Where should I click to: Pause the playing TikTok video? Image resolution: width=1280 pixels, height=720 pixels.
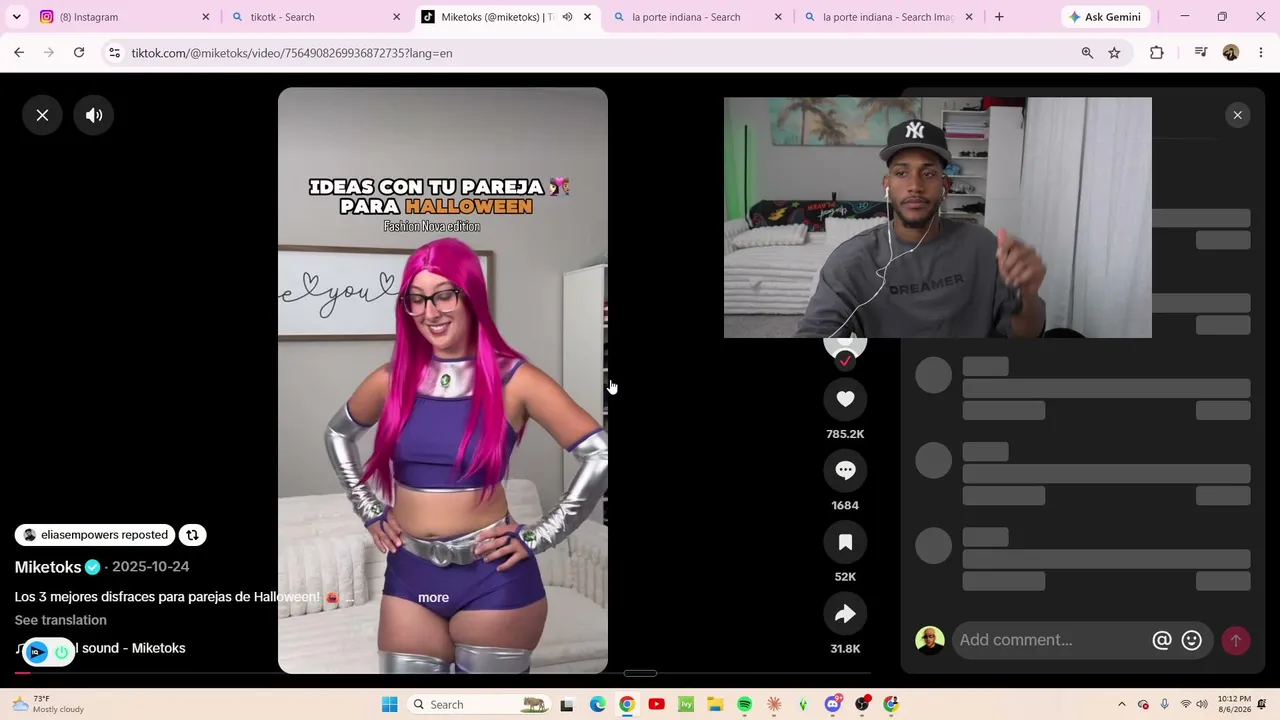[442, 380]
